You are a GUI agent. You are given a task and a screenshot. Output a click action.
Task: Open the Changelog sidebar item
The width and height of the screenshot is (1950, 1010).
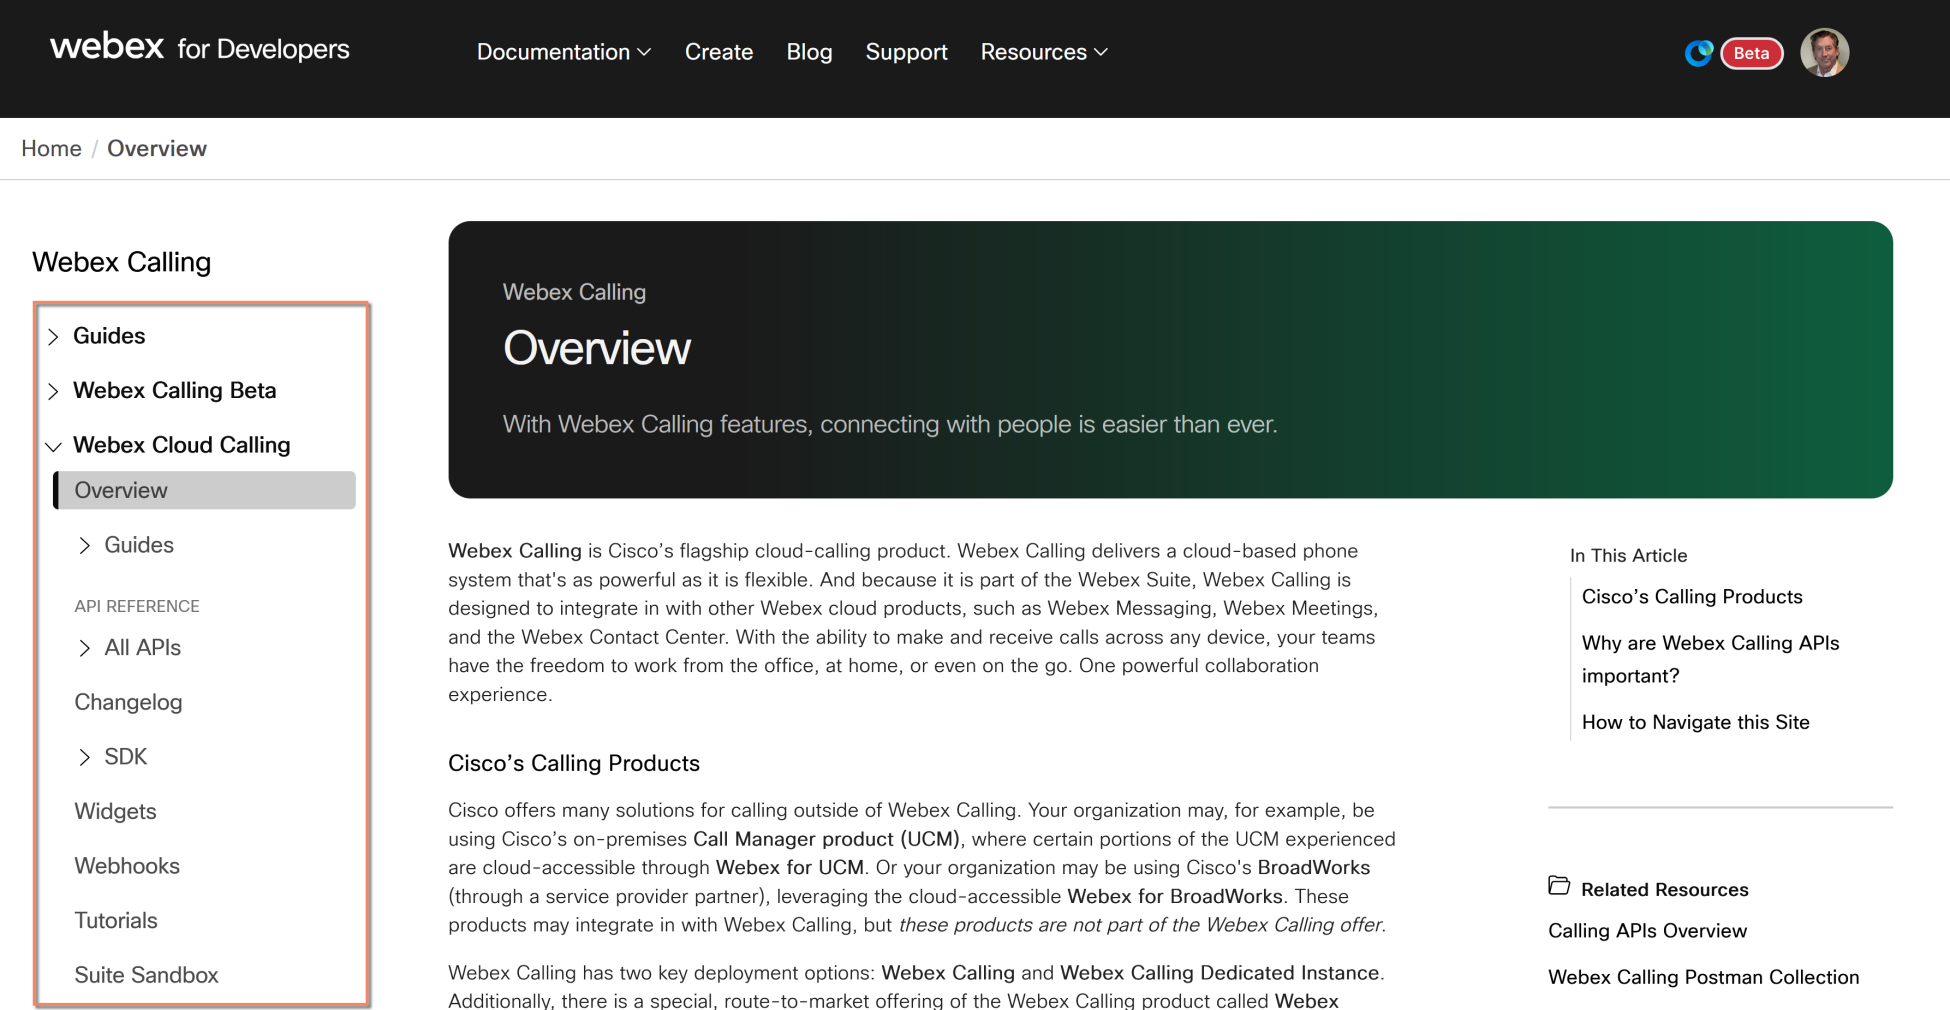tap(128, 702)
